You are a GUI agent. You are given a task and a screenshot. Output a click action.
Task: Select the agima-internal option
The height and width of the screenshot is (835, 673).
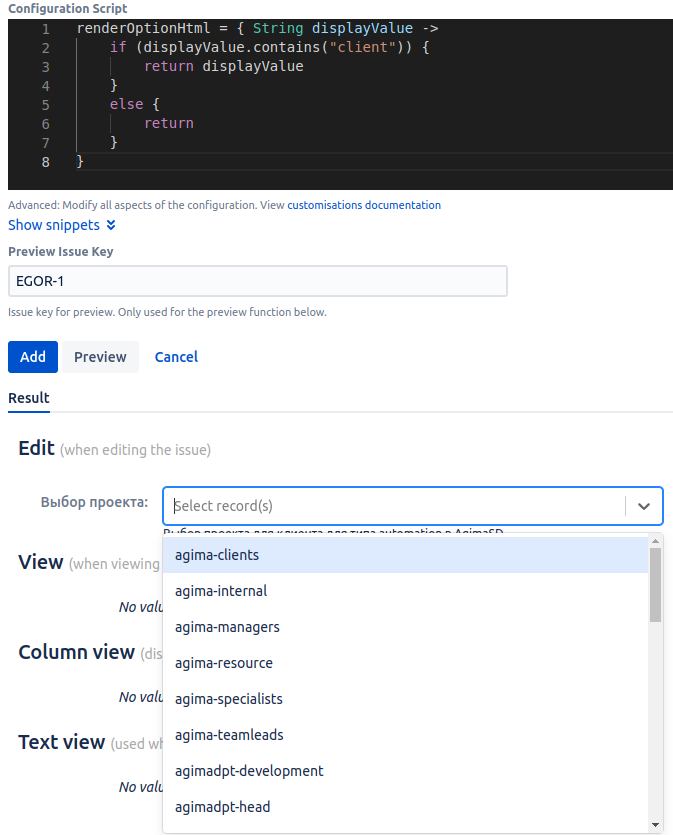[x=405, y=591]
